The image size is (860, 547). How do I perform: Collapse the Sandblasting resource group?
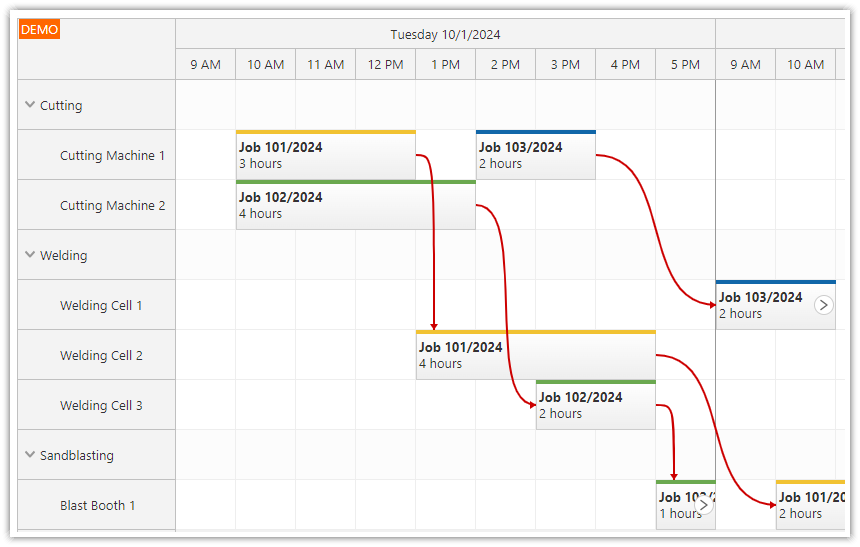click(x=30, y=455)
